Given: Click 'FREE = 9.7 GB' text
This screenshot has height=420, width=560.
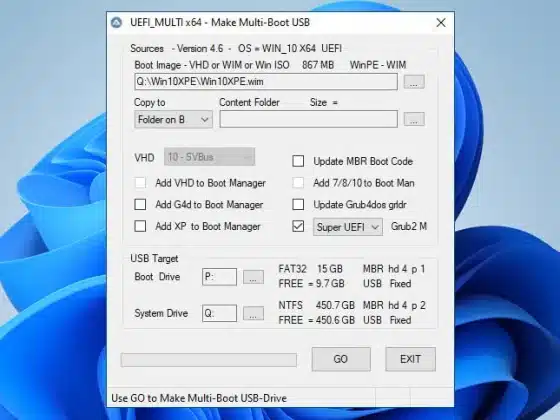Looking at the screenshot, I should (x=311, y=284).
